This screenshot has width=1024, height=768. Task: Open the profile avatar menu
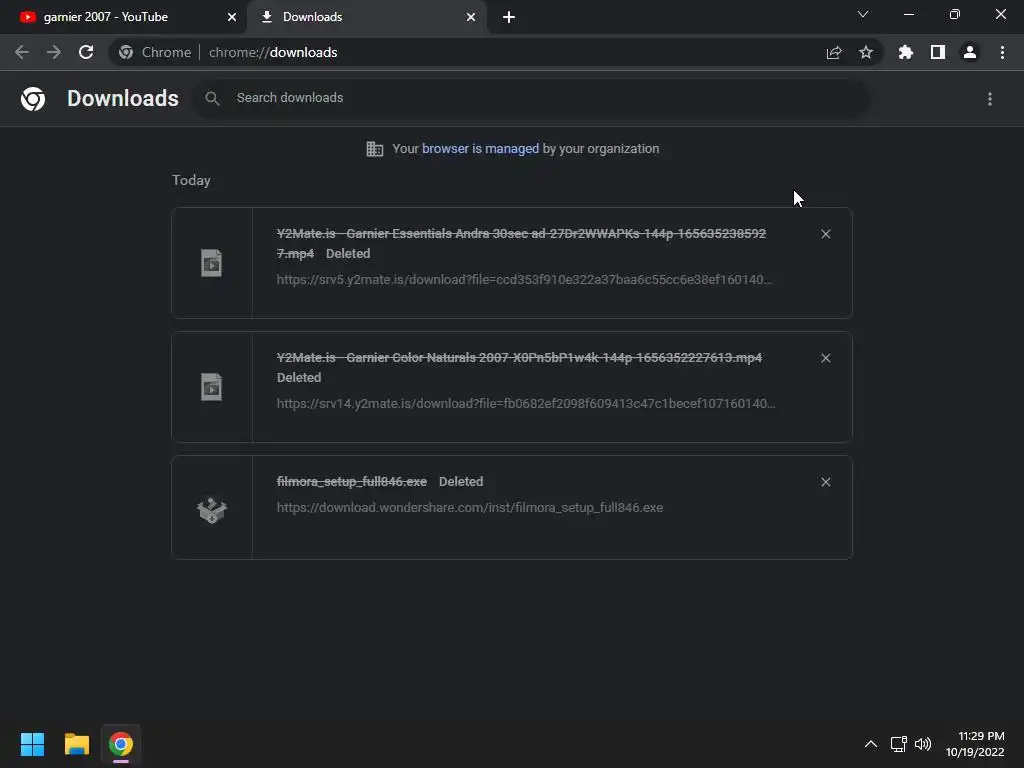(x=970, y=52)
